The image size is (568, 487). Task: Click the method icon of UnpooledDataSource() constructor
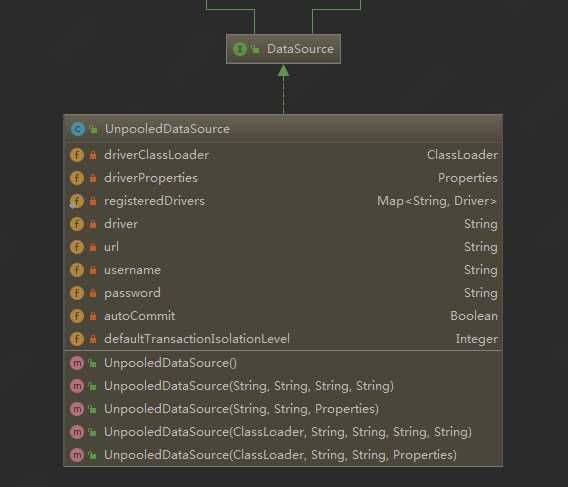[x=77, y=363]
